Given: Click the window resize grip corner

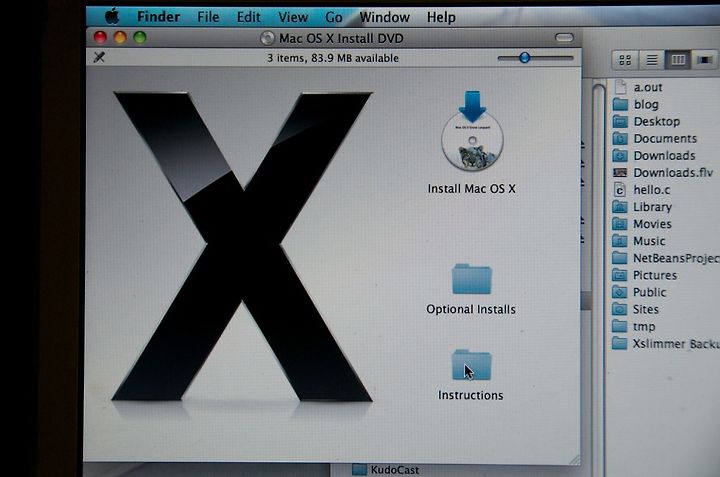Looking at the screenshot, I should [x=574, y=459].
